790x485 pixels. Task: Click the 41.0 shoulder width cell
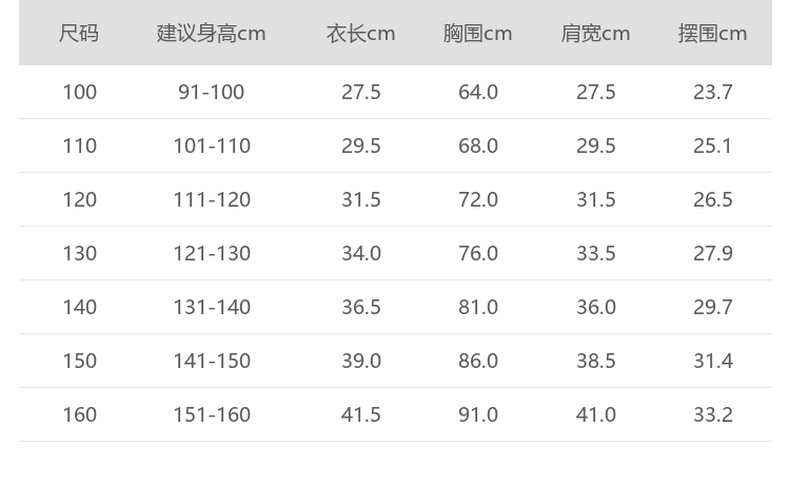coord(596,414)
